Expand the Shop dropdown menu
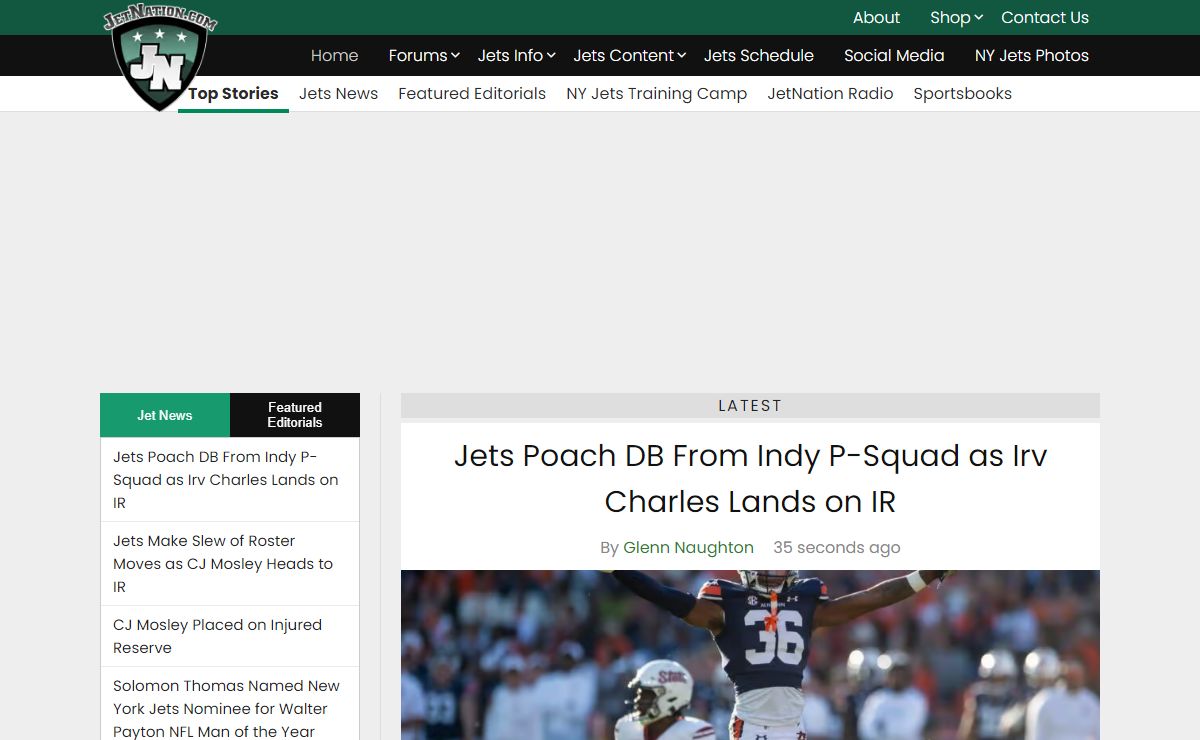This screenshot has height=740, width=1200. (956, 17)
